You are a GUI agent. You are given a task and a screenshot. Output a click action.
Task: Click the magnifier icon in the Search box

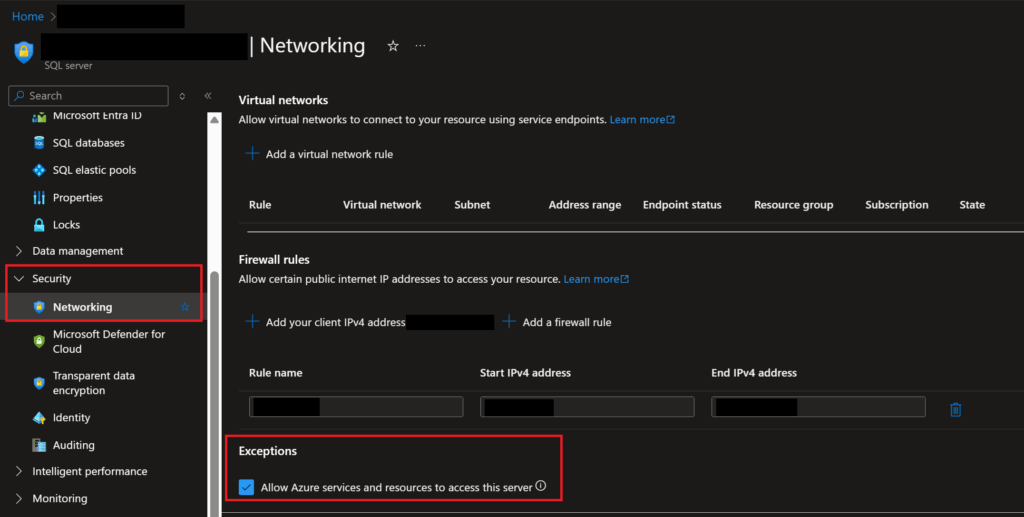coord(19,95)
